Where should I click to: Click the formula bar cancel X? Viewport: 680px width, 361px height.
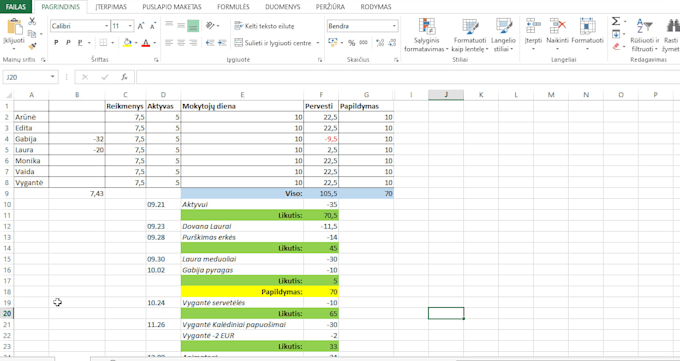click(85, 77)
